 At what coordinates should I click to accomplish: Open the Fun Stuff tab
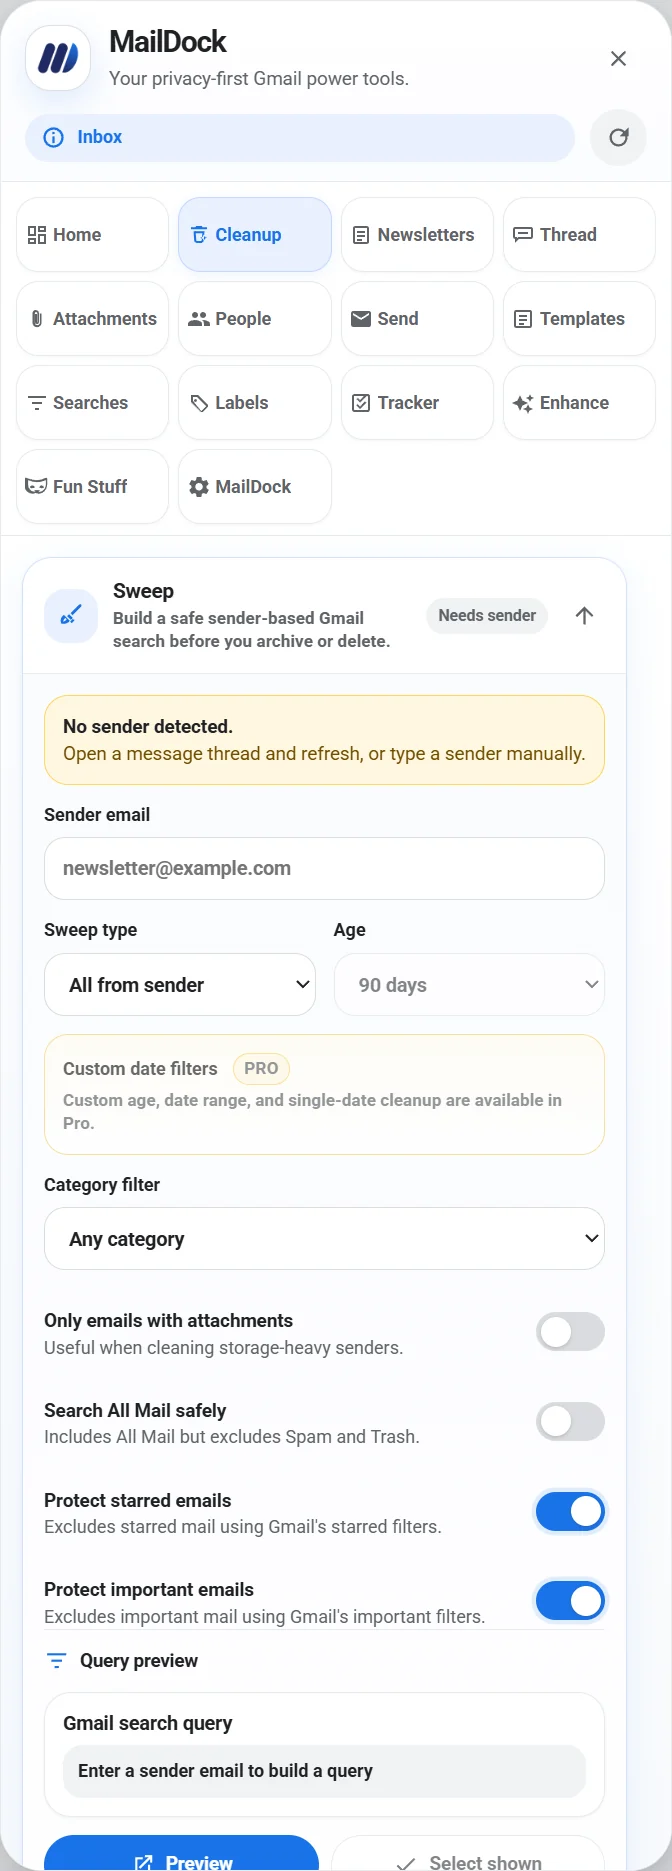(92, 487)
